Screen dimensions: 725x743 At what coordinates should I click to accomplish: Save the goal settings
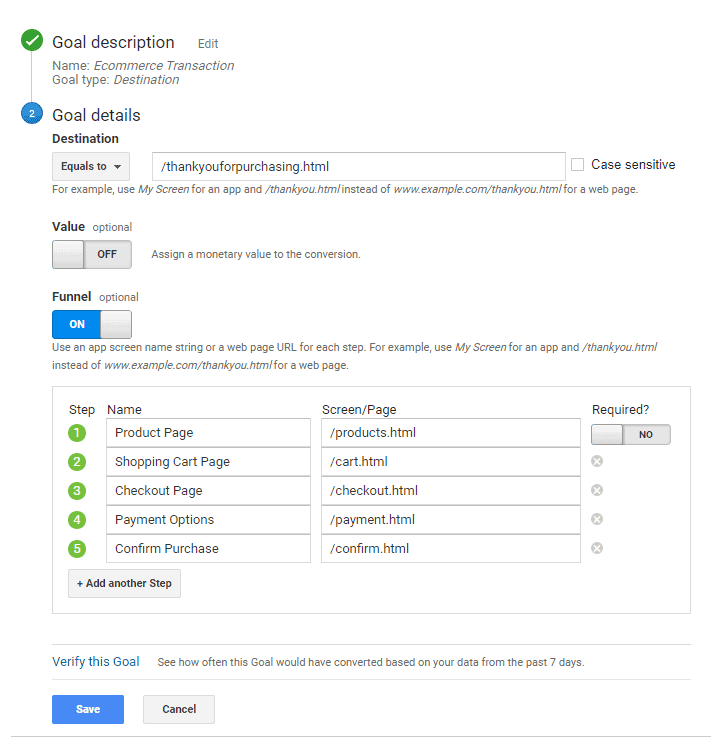(88, 709)
